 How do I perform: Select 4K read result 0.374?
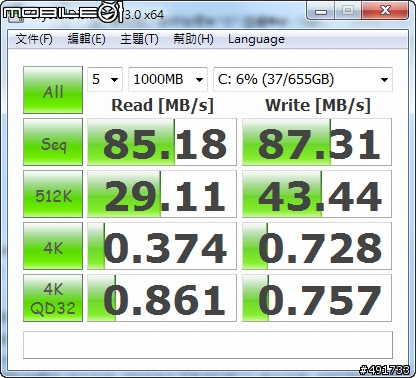point(162,246)
